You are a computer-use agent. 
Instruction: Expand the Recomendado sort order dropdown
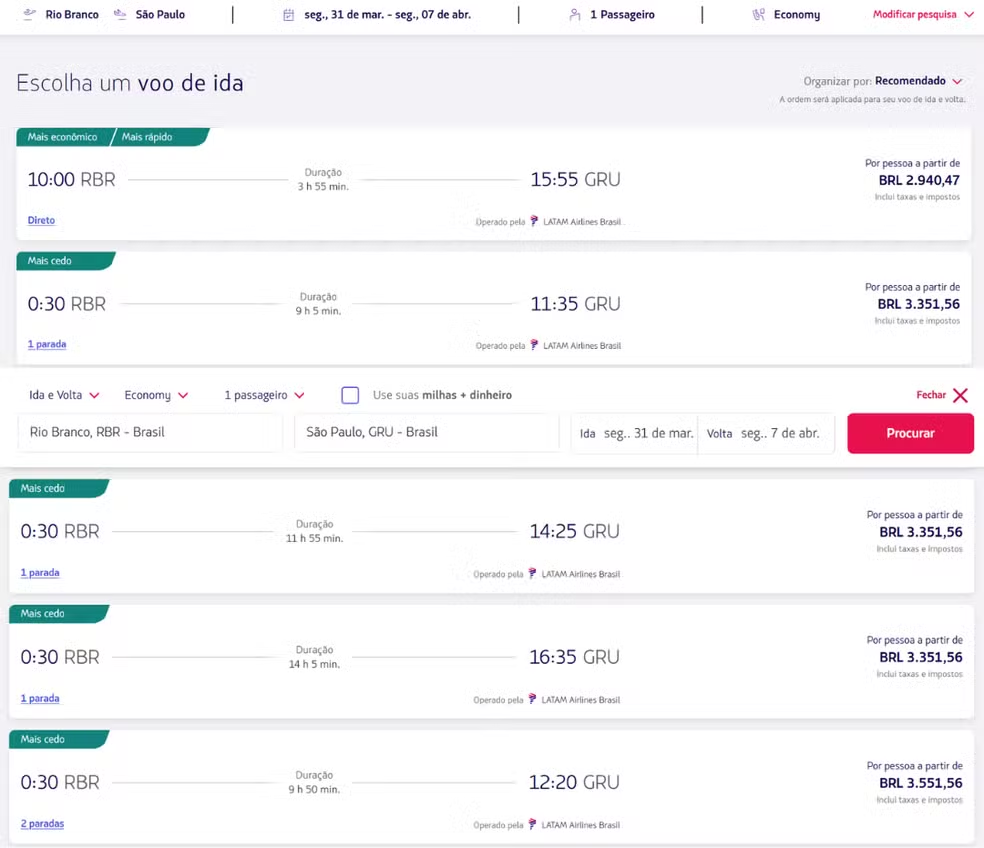coord(919,81)
